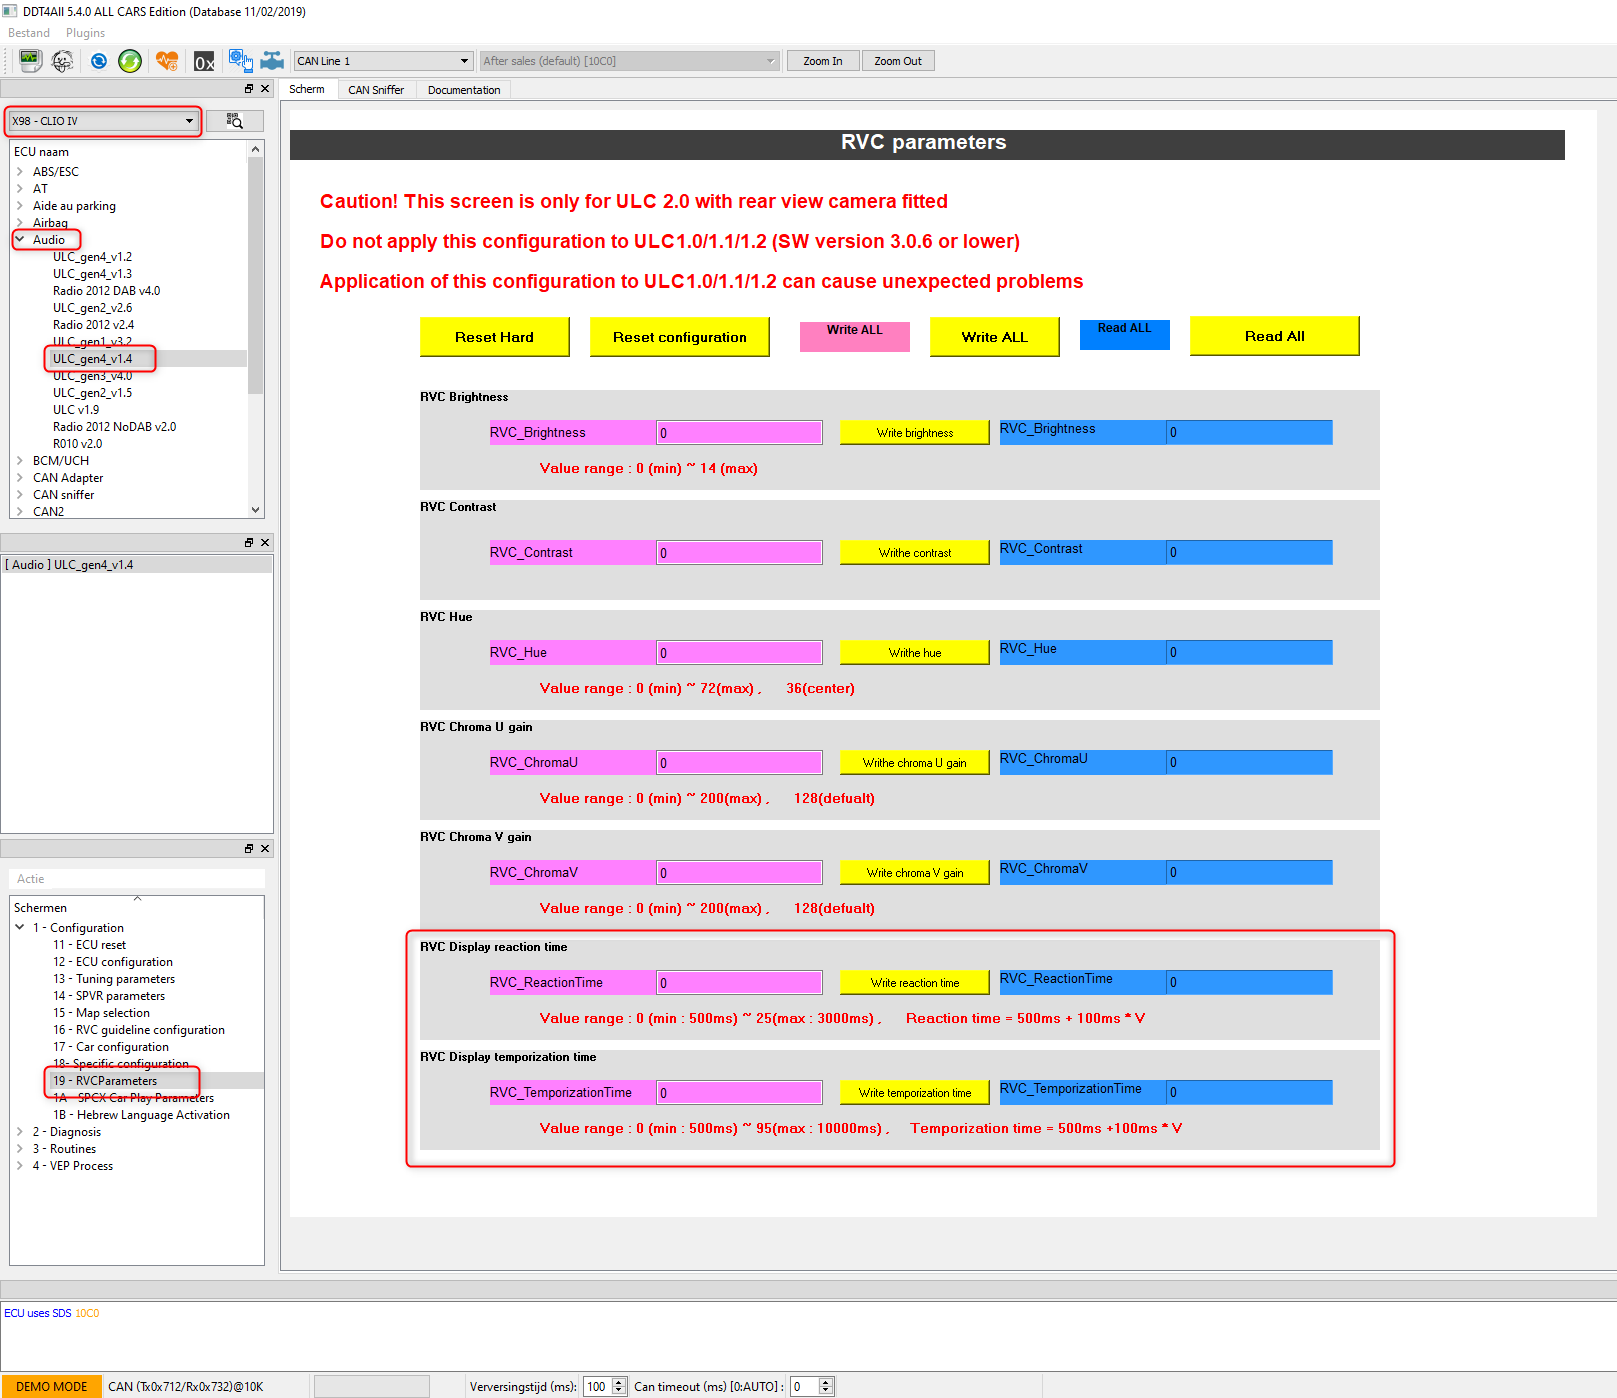Click the ECU scan search icon button
Viewport: 1617px width, 1398px height.
pos(235,121)
